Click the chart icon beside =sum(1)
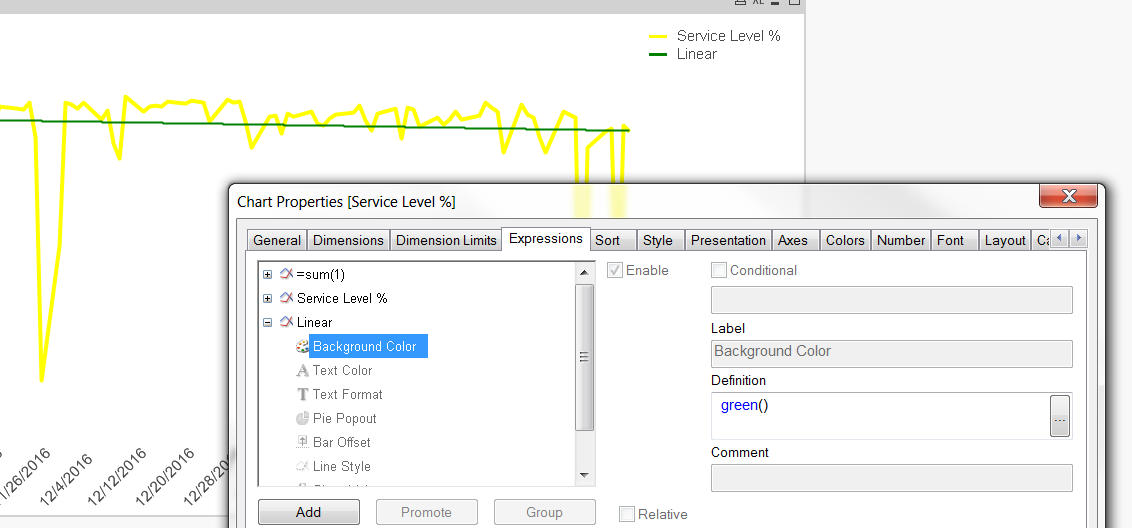Image resolution: width=1132 pixels, height=528 pixels. pos(286,274)
